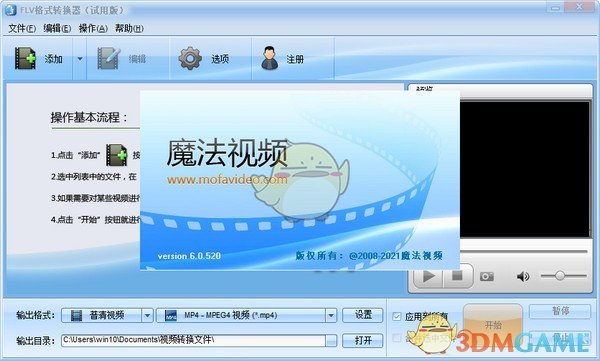The width and height of the screenshot is (600, 361).
Task: Open the 帮助(H) menu
Action: 129,28
